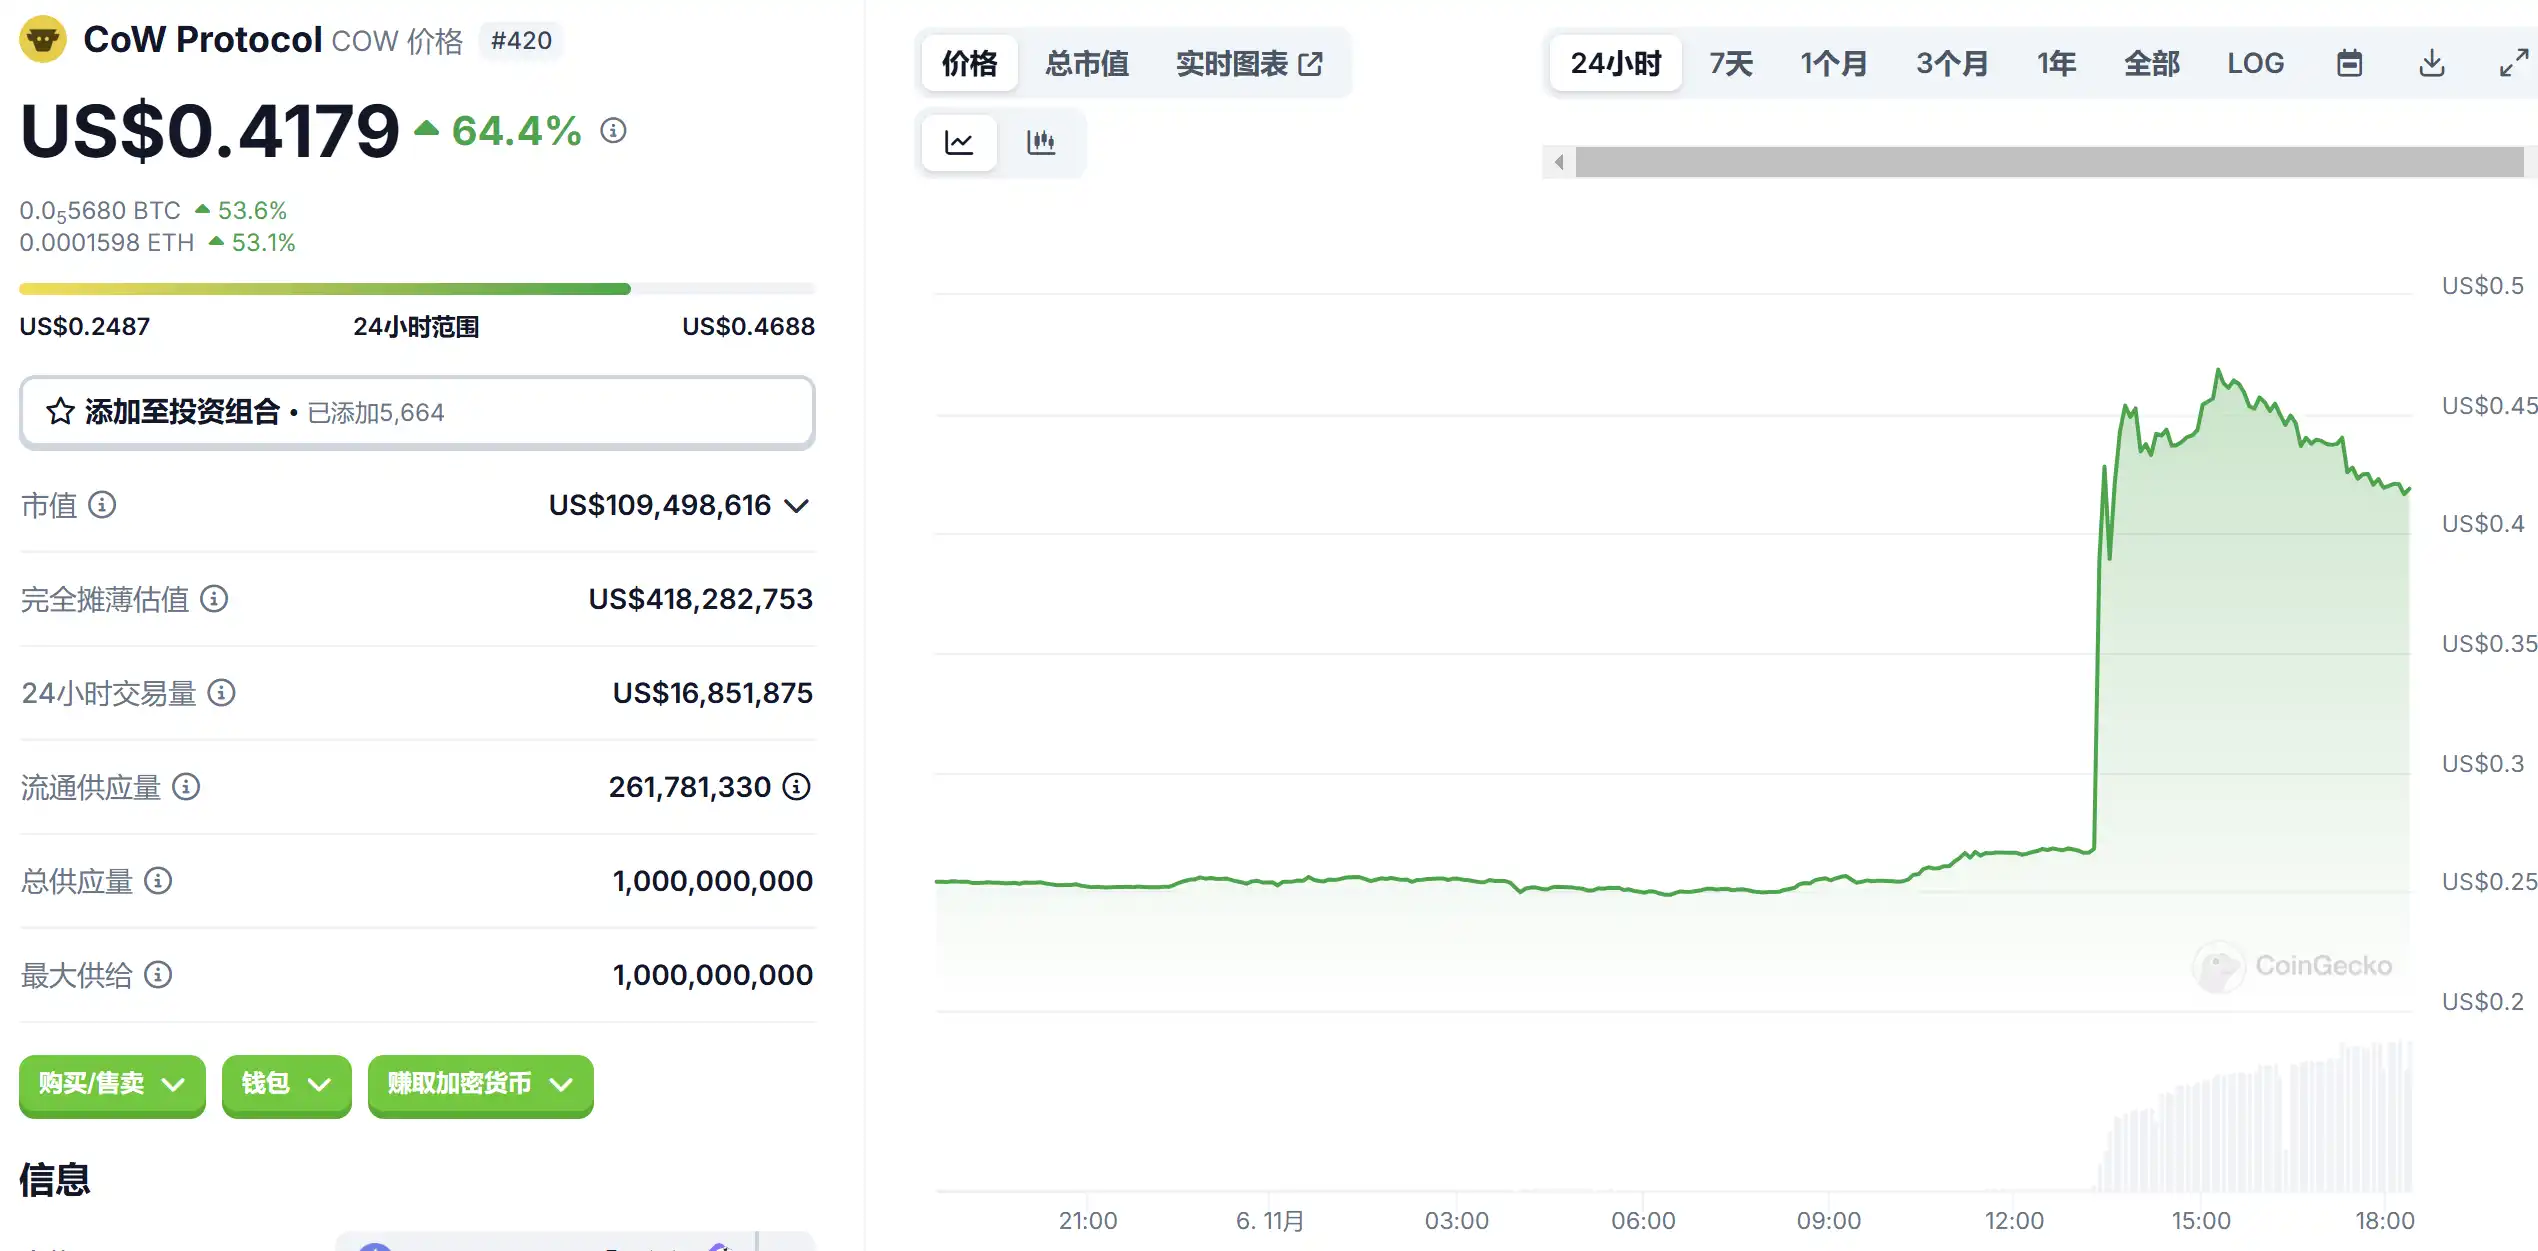Click the download chart data icon
The width and height of the screenshot is (2538, 1251).
point(2432,64)
